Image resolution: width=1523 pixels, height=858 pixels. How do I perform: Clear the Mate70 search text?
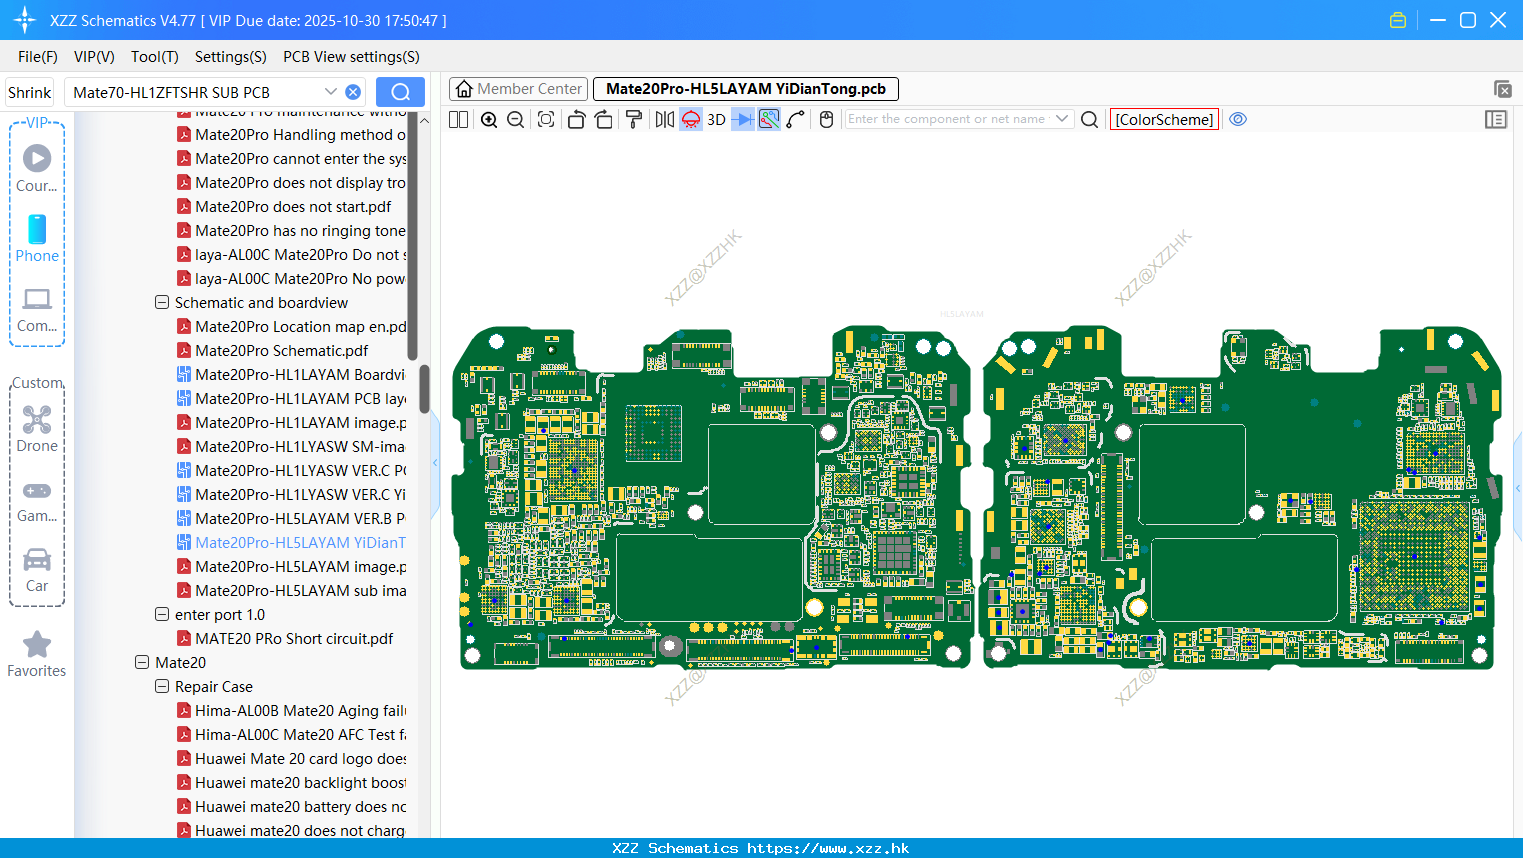coord(353,92)
